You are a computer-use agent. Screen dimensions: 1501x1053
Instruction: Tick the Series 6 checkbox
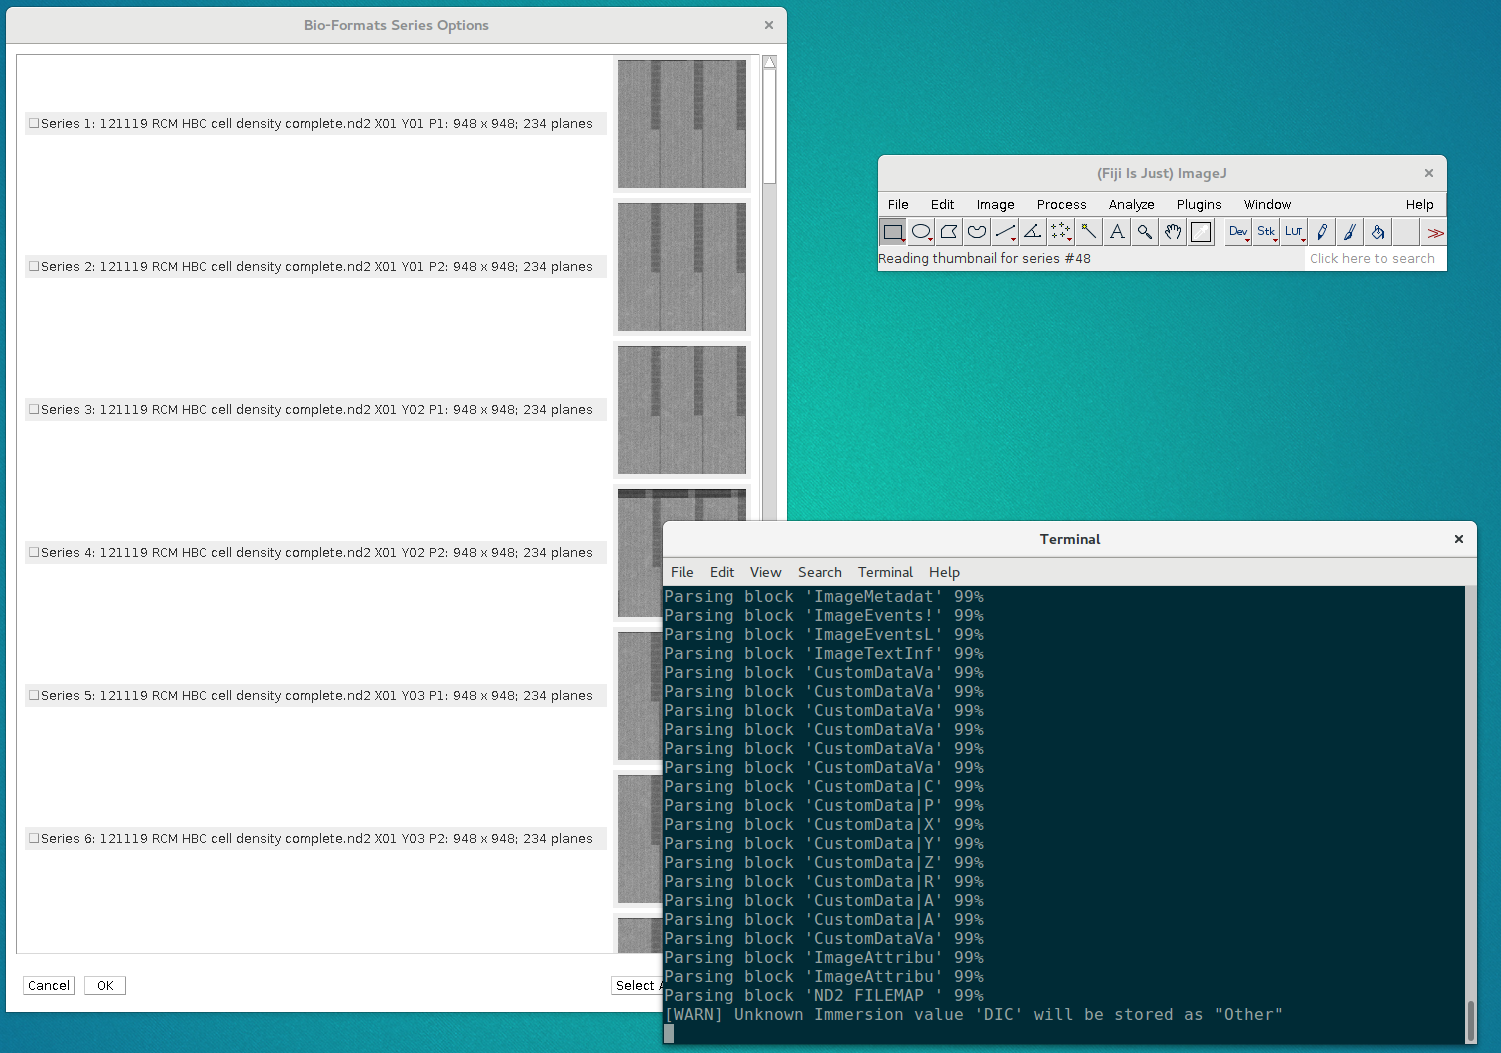[x=33, y=838]
